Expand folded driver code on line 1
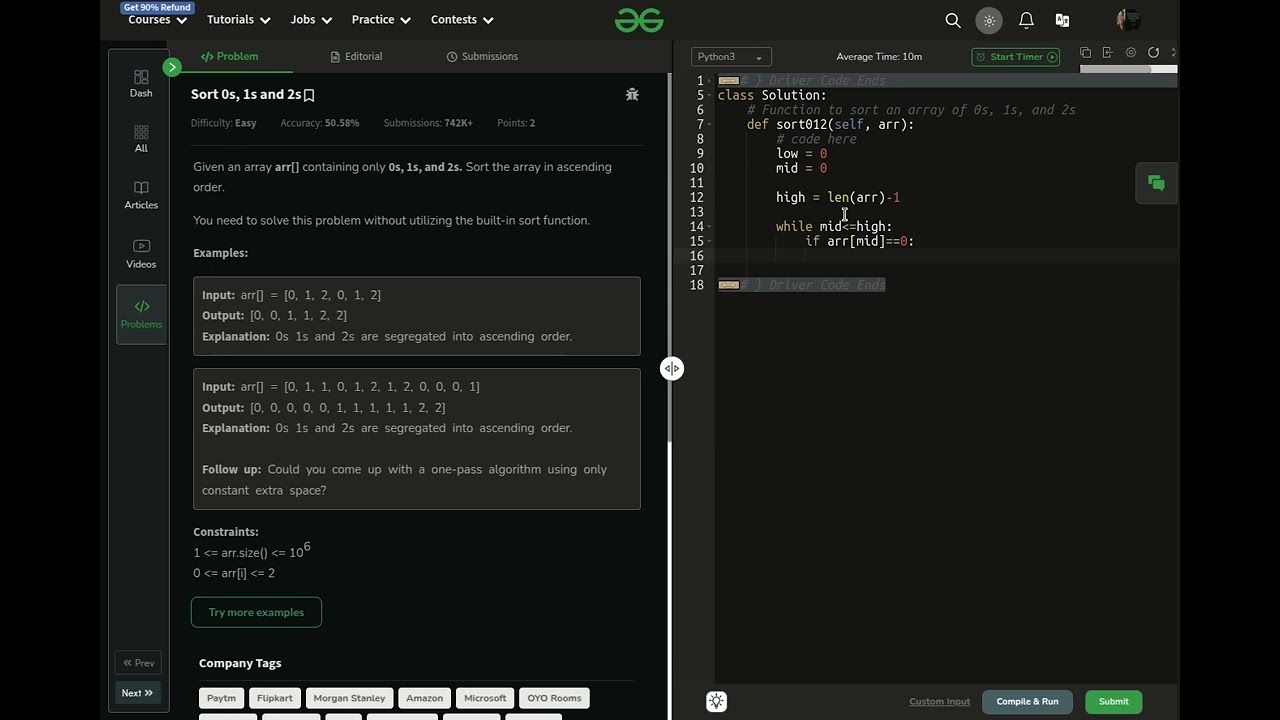 [x=728, y=80]
